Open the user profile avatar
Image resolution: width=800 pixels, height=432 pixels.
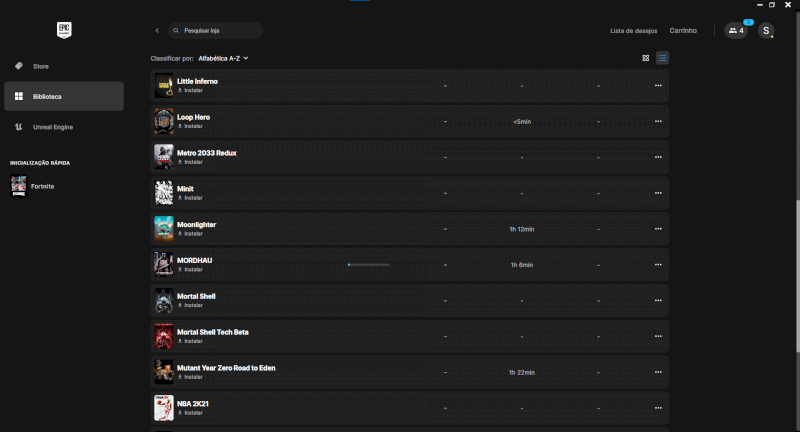766,31
